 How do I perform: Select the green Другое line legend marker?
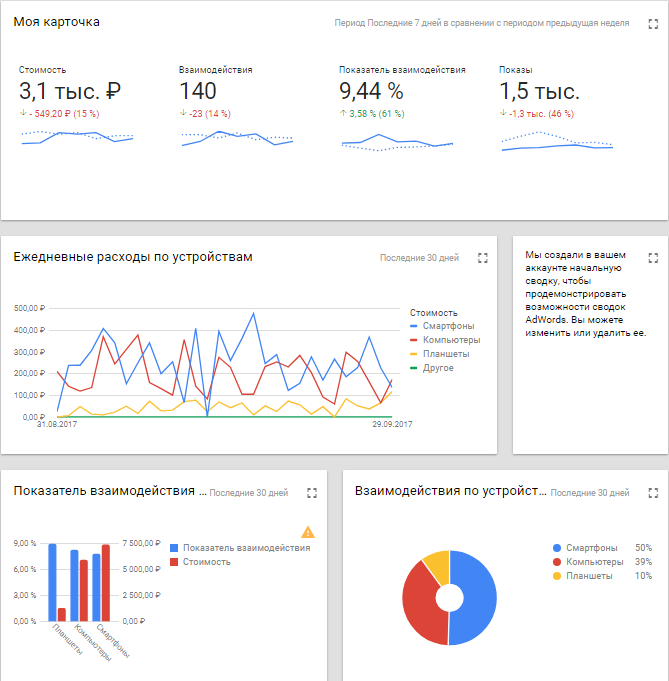(414, 368)
